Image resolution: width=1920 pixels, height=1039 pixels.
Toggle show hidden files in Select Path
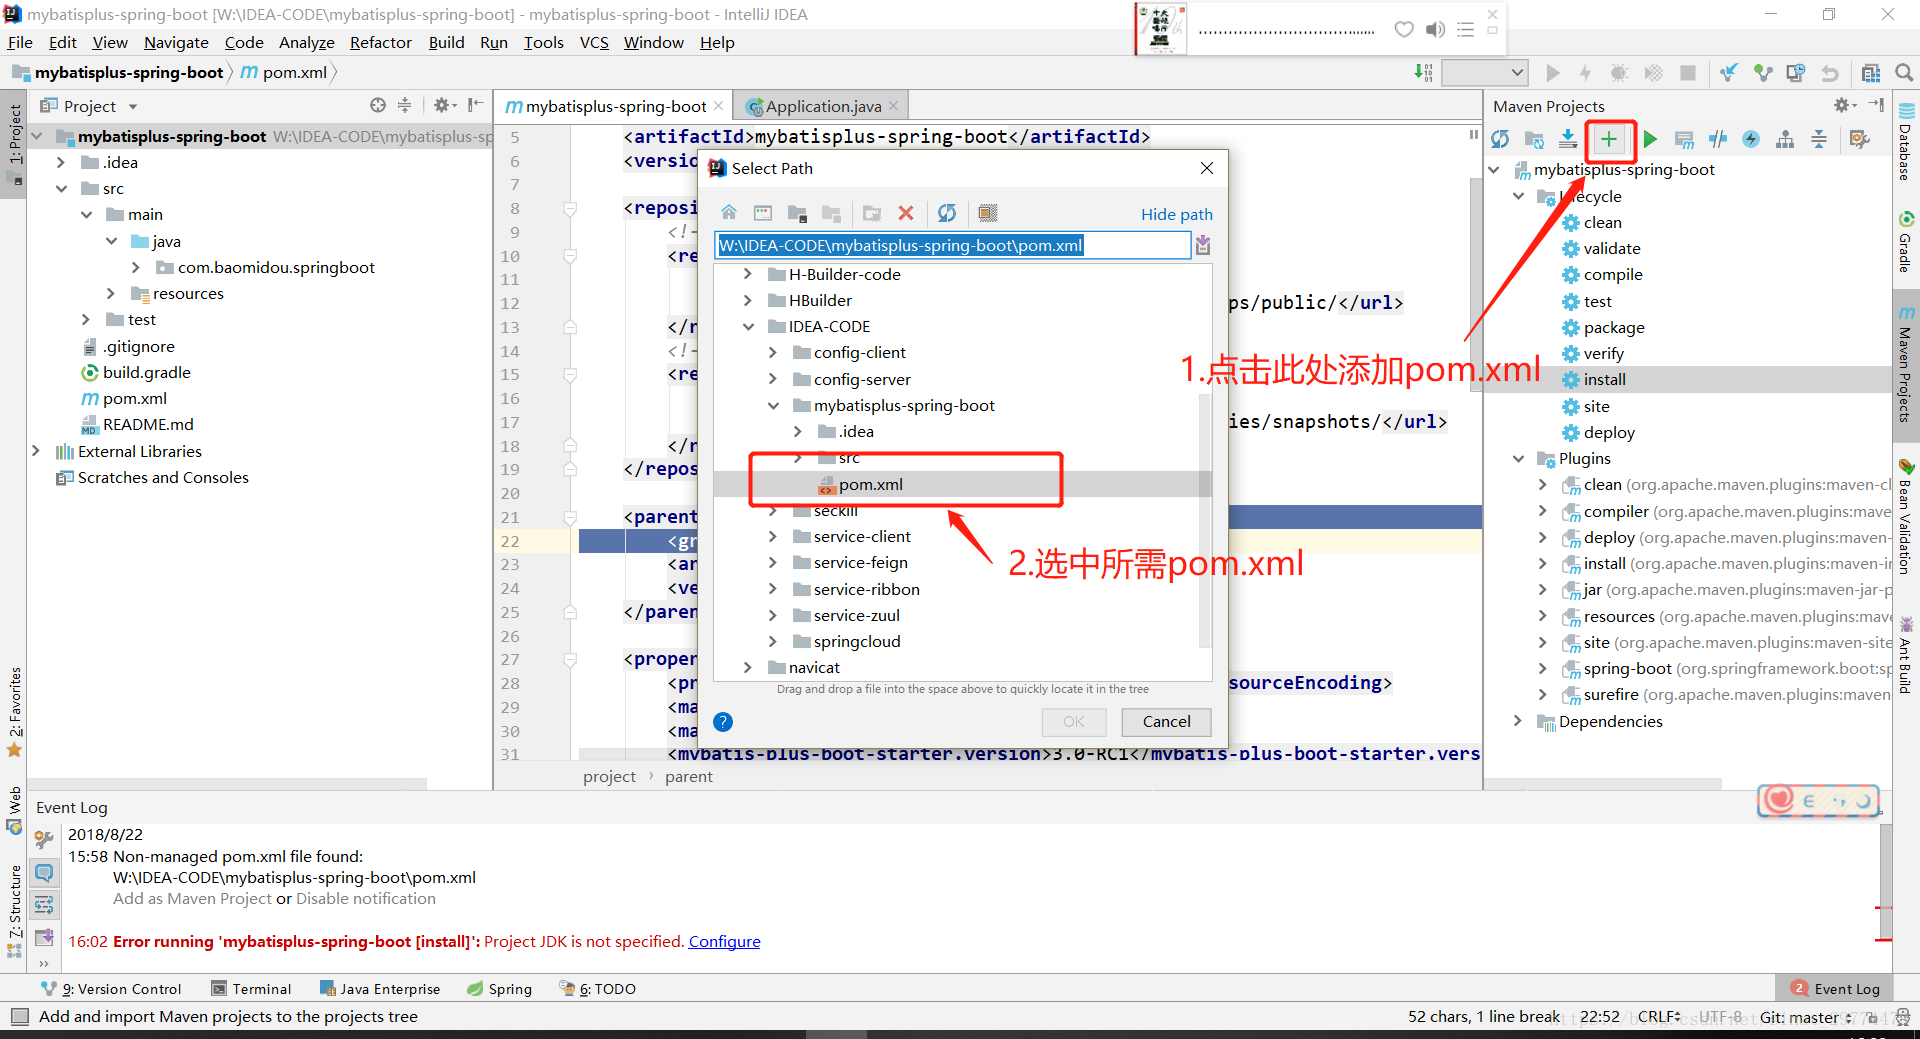(988, 213)
